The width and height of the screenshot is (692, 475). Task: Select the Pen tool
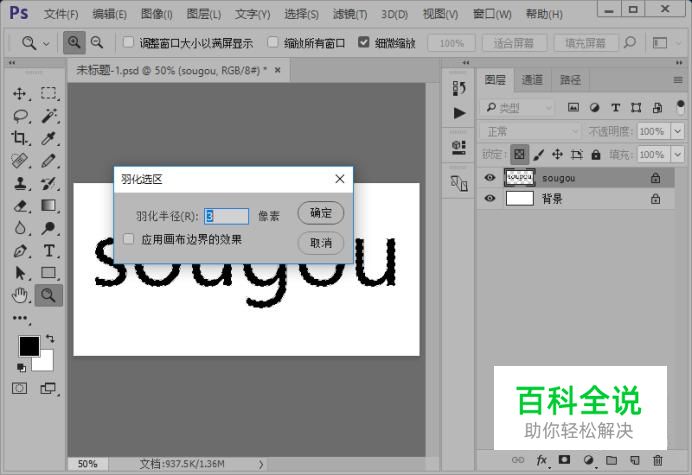(19, 251)
